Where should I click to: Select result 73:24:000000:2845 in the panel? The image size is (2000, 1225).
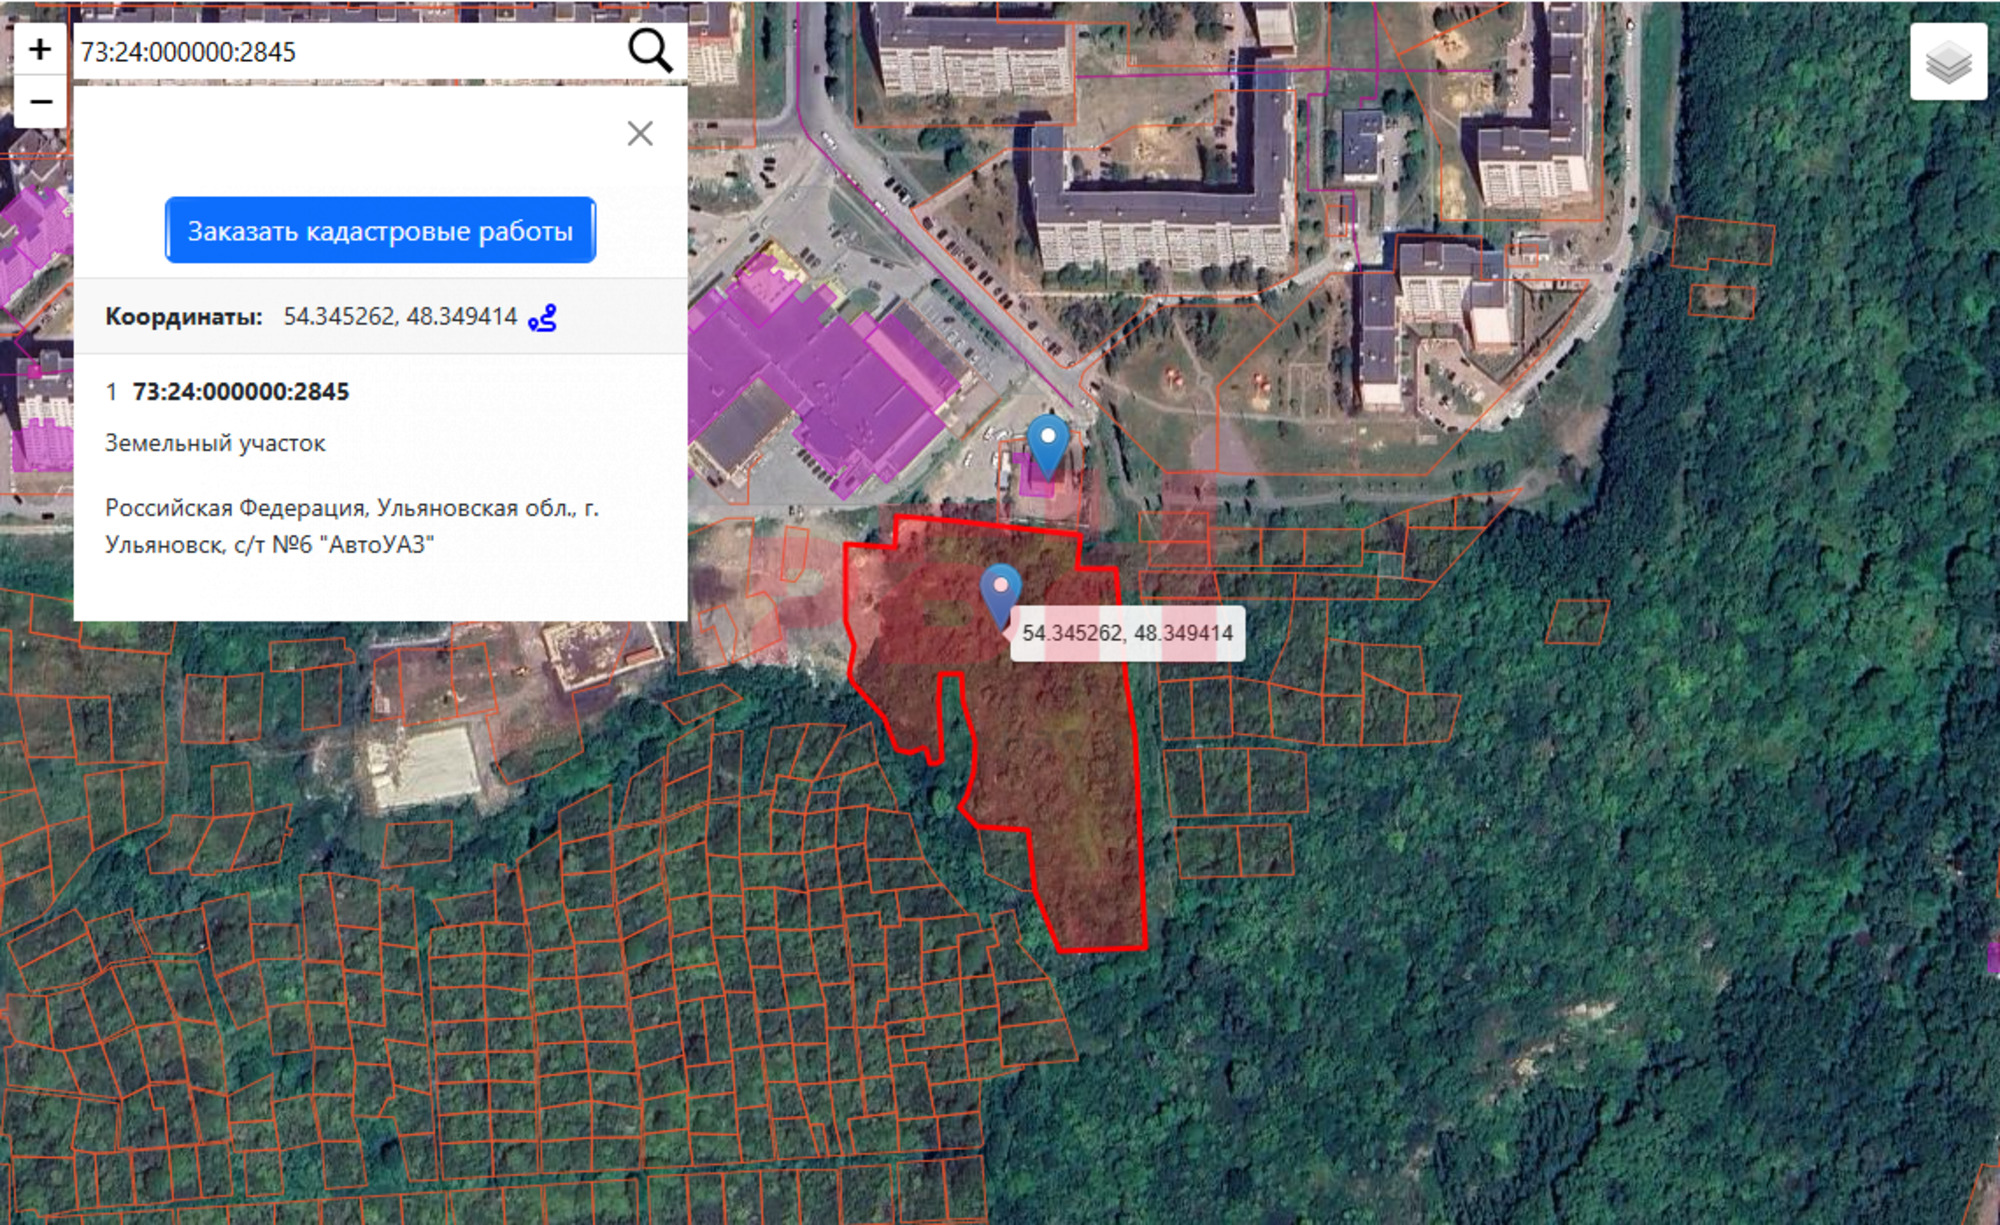point(240,392)
